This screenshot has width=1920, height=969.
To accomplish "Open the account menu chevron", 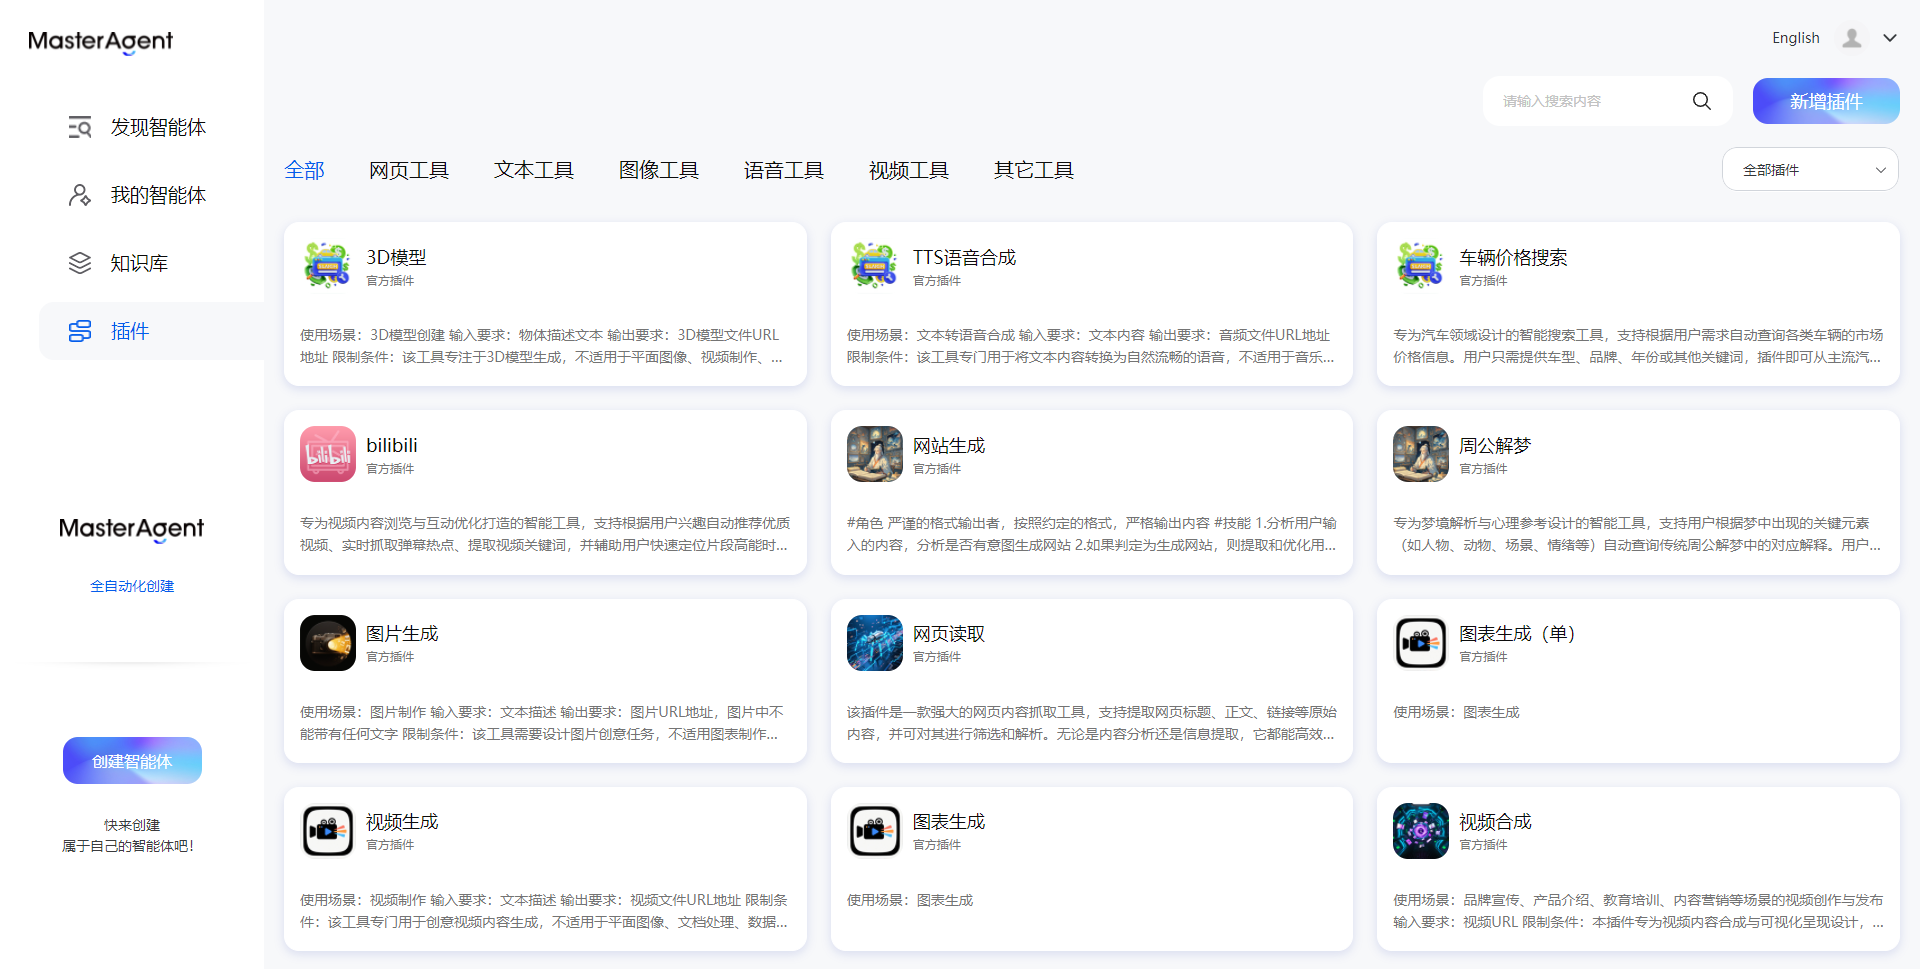I will (x=1890, y=38).
